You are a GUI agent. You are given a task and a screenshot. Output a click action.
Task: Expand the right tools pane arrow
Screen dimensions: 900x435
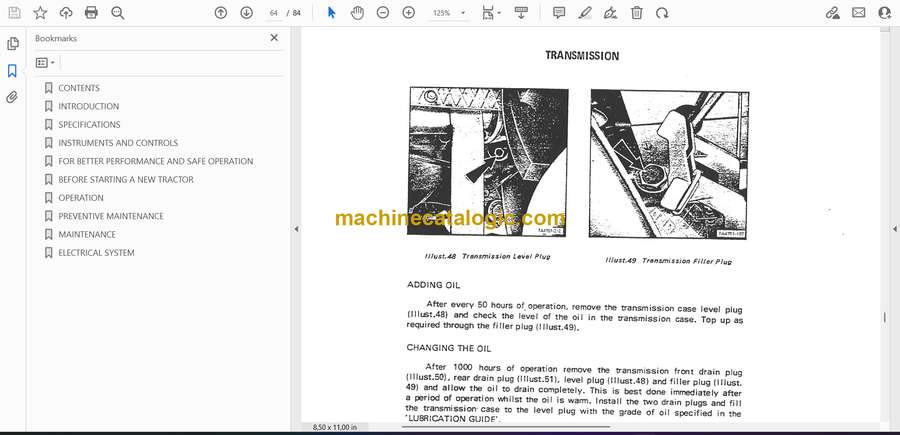point(894,229)
